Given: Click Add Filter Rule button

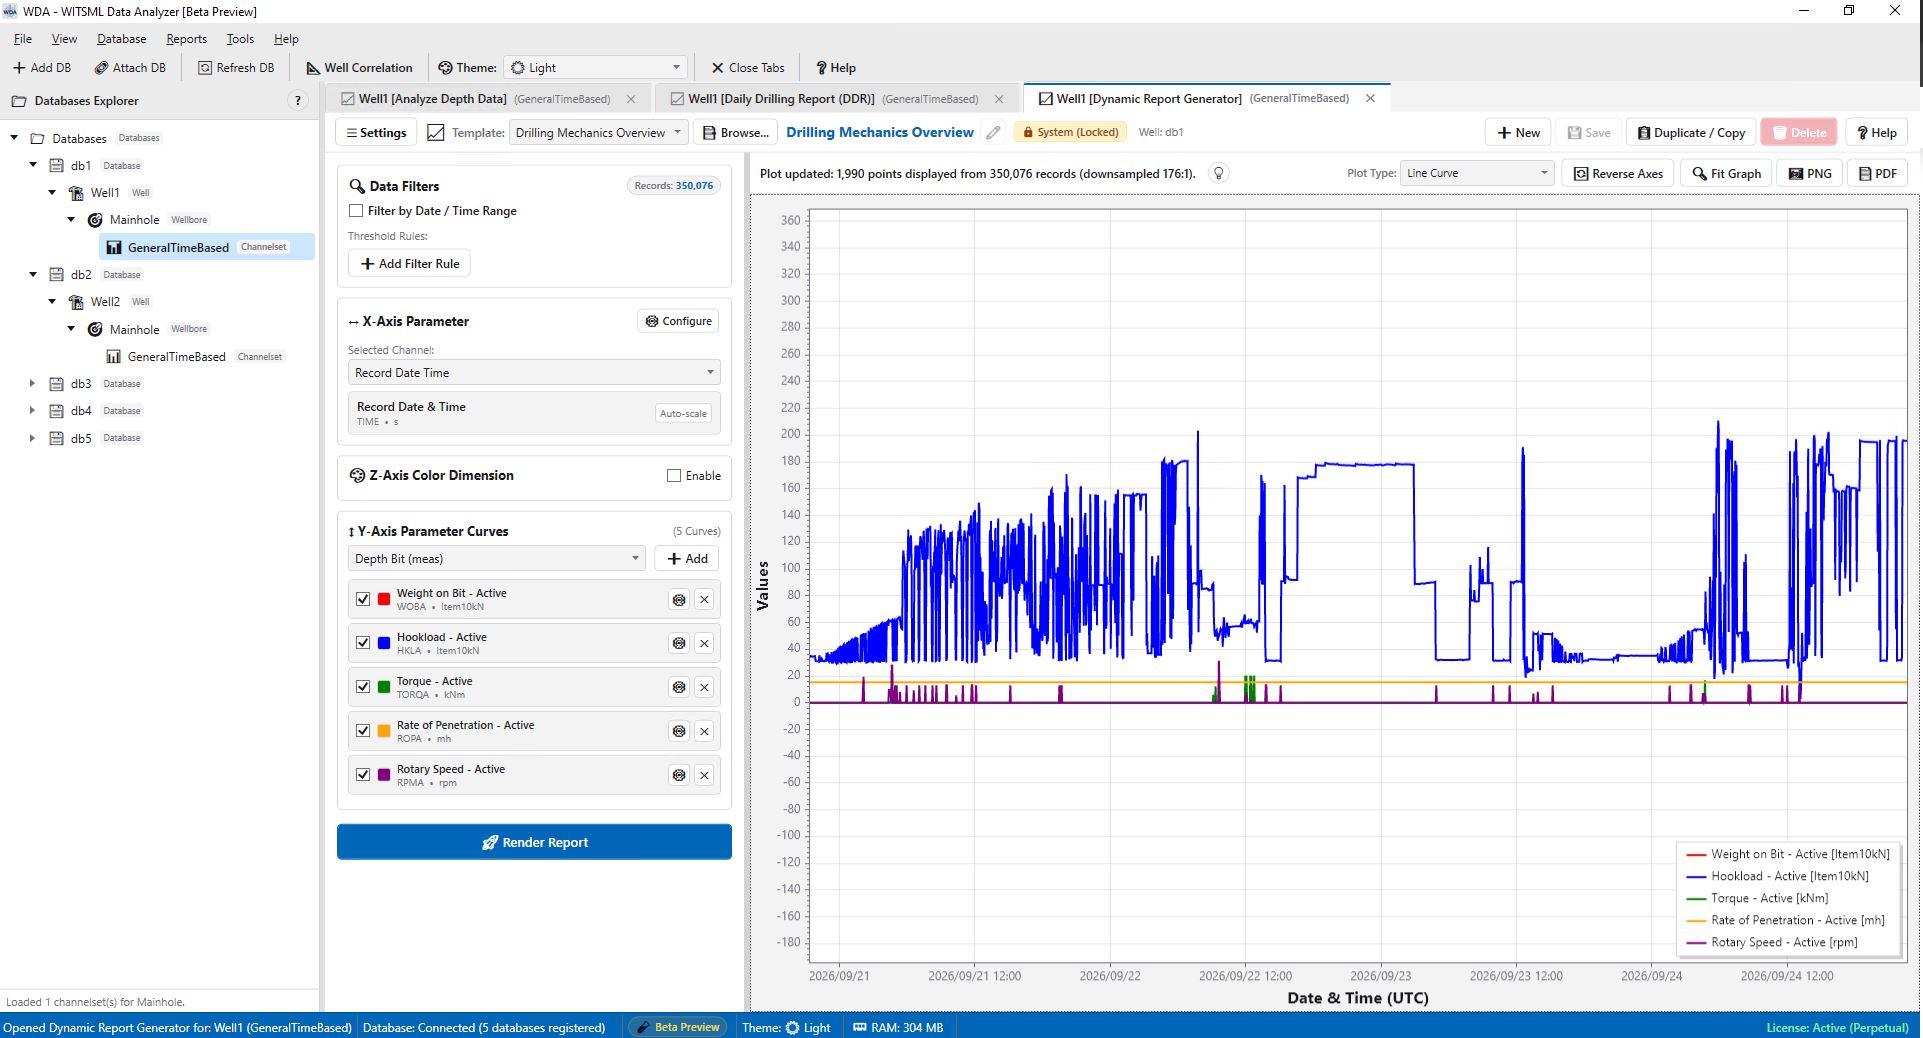Looking at the screenshot, I should [x=410, y=264].
